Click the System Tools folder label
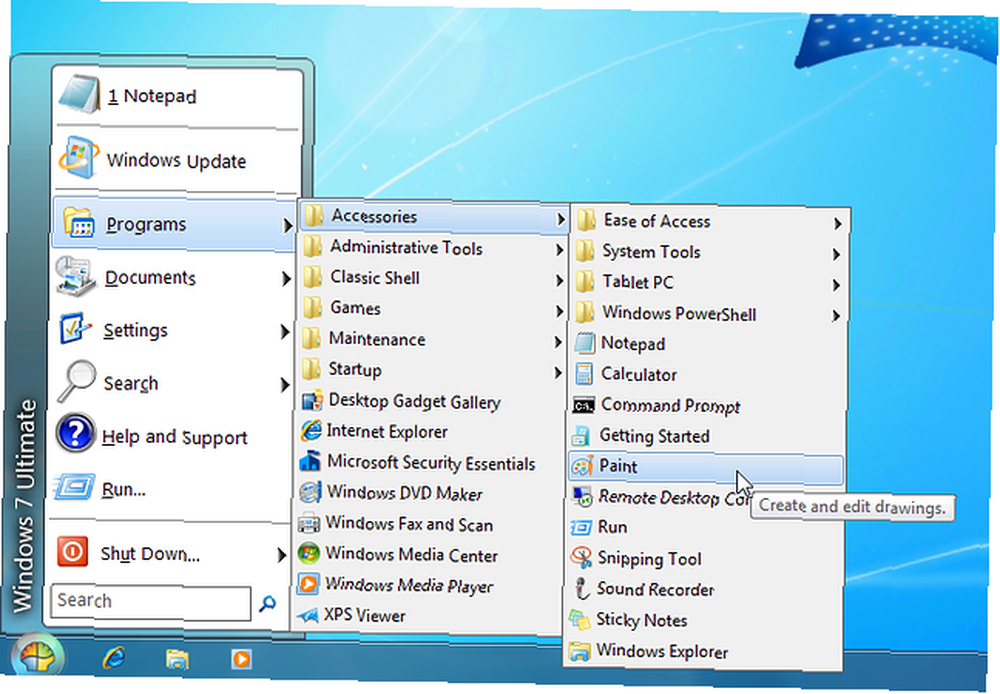The image size is (1000, 694). [651, 252]
